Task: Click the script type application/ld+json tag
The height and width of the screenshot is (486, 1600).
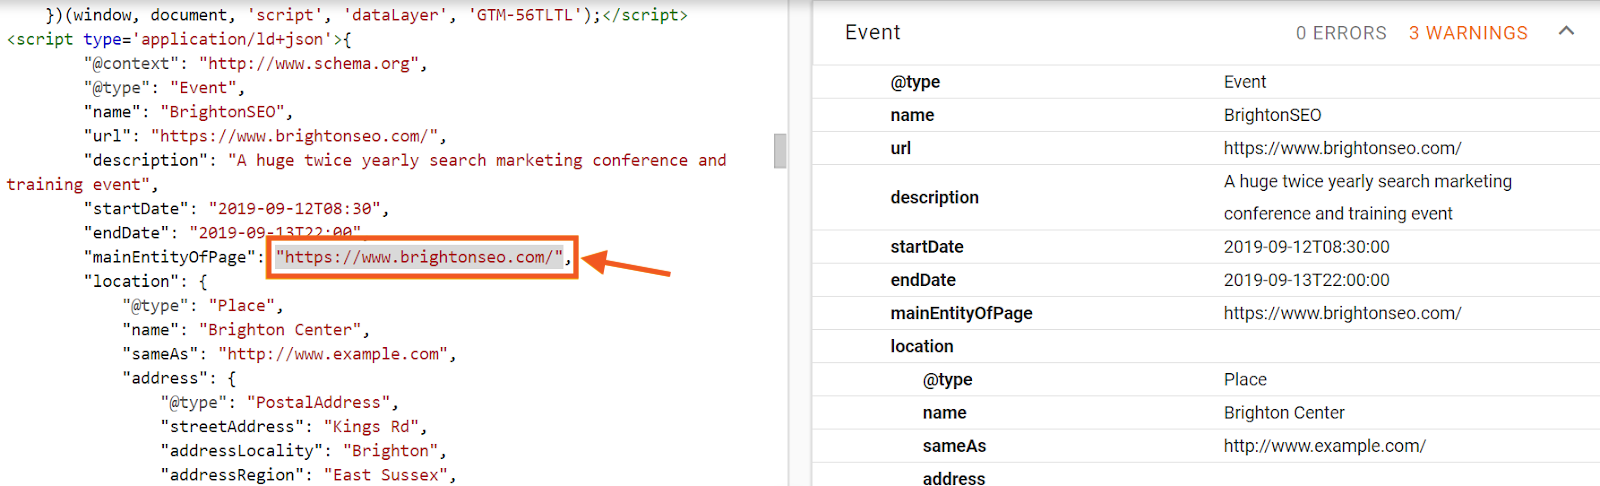Action: click(179, 39)
